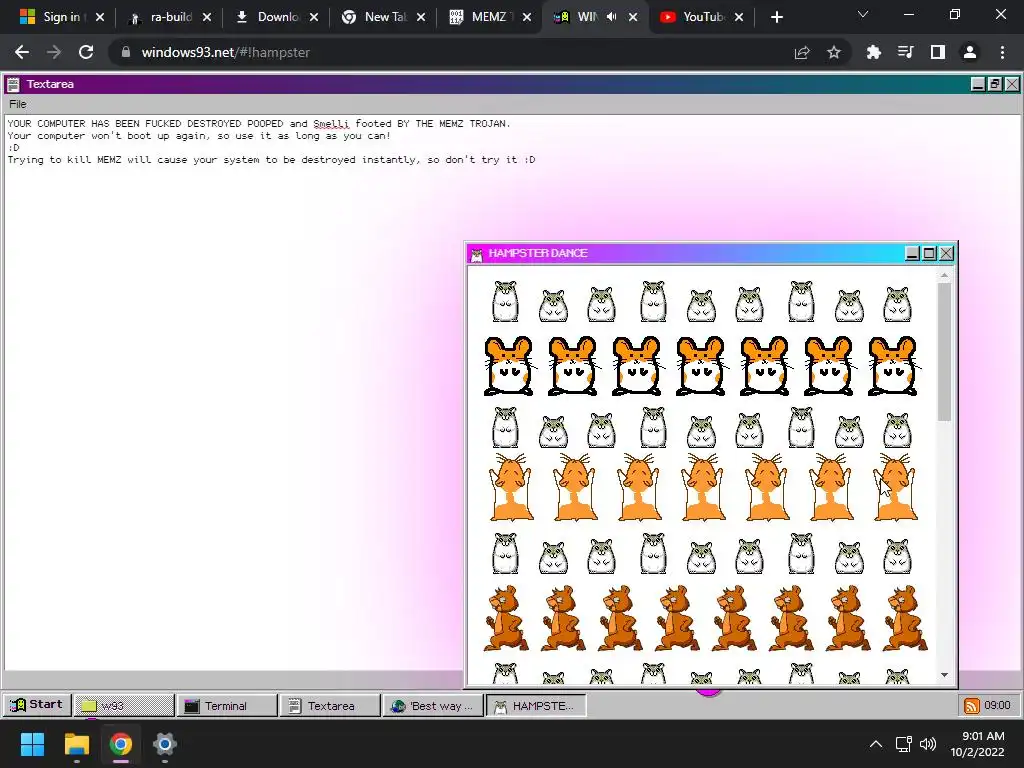Open the media control icon in toolbar
The width and height of the screenshot is (1024, 768).
(905, 52)
